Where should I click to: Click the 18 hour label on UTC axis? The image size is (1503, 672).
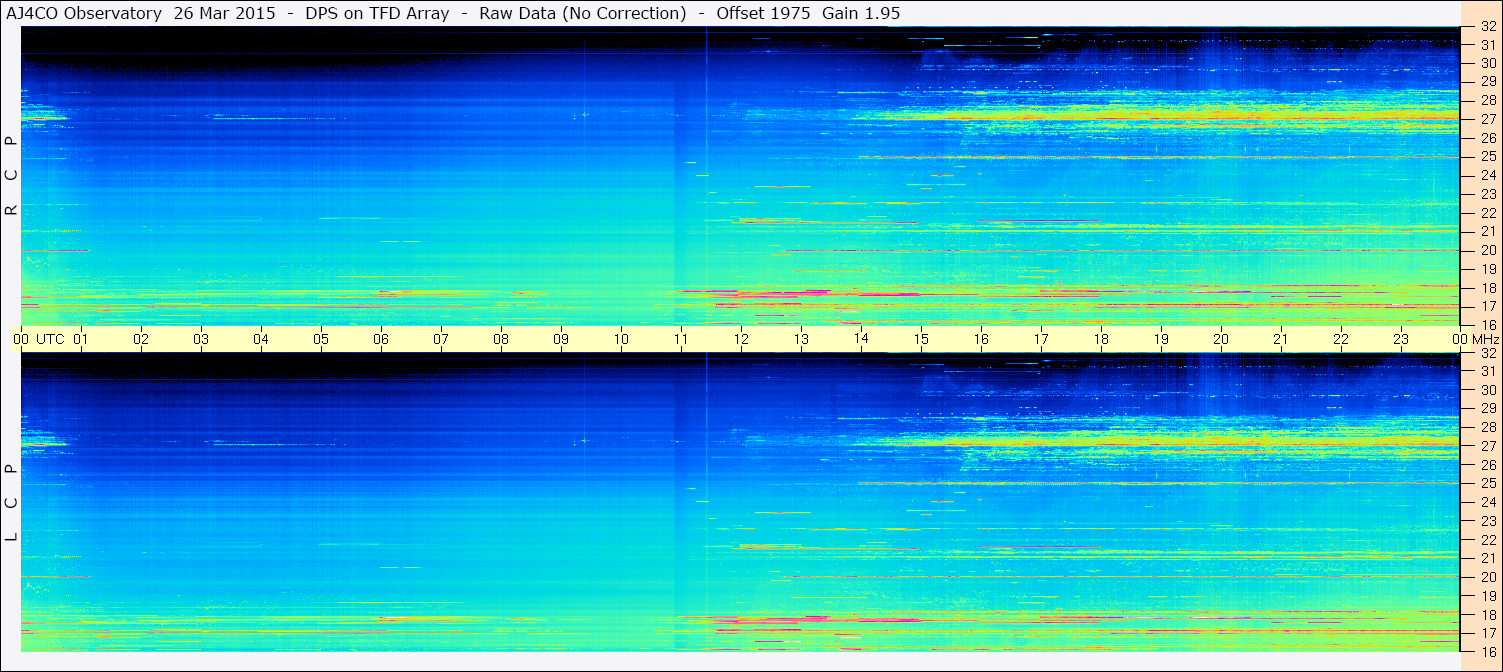1101,339
